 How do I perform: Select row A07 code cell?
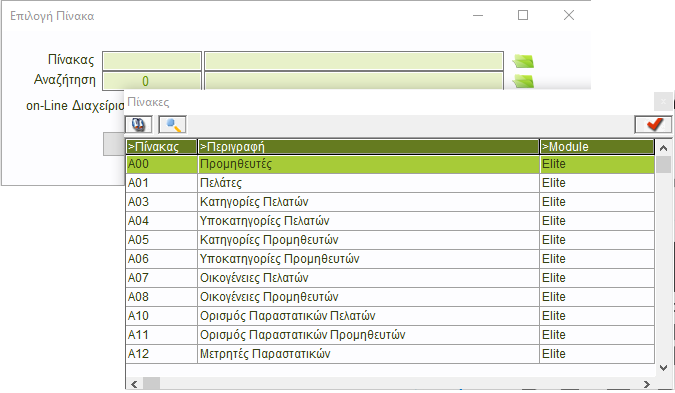coord(161,278)
